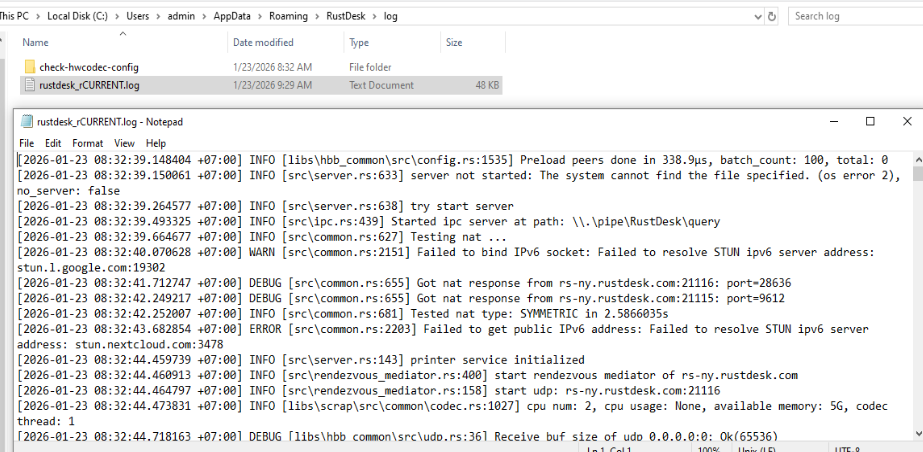
Task: Click the 'port=28636' nat response text
Action: coord(759,283)
